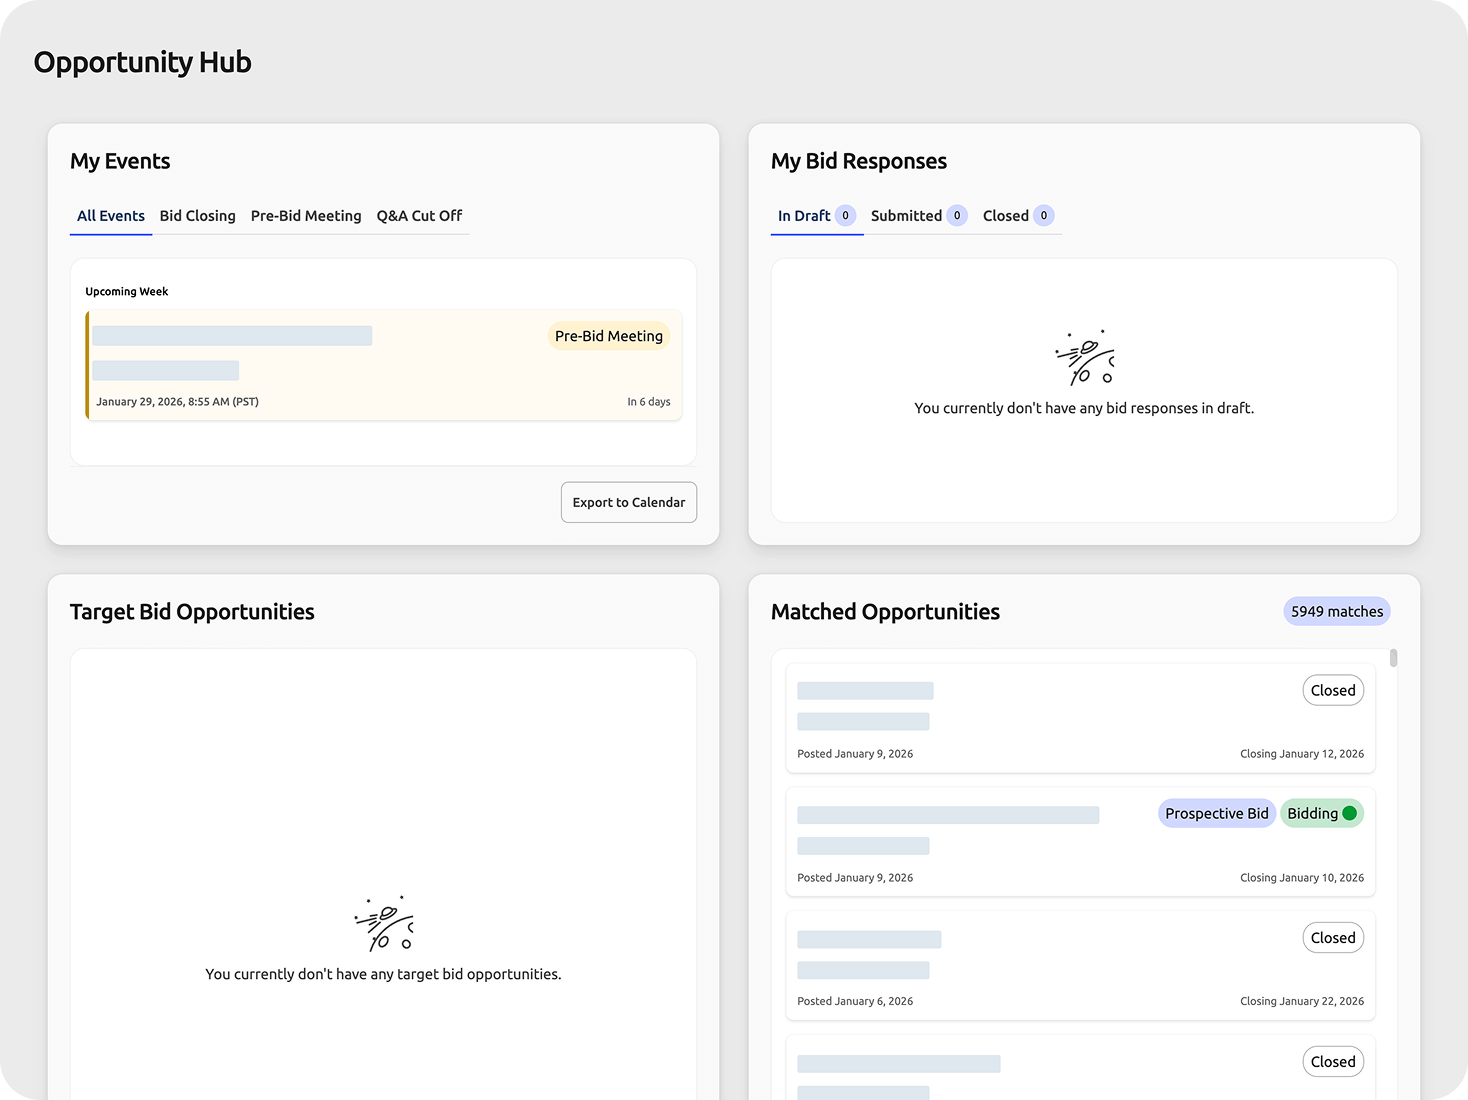The width and height of the screenshot is (1468, 1100).
Task: Open the Pre-Bid Meeting events tab
Action: pos(306,216)
